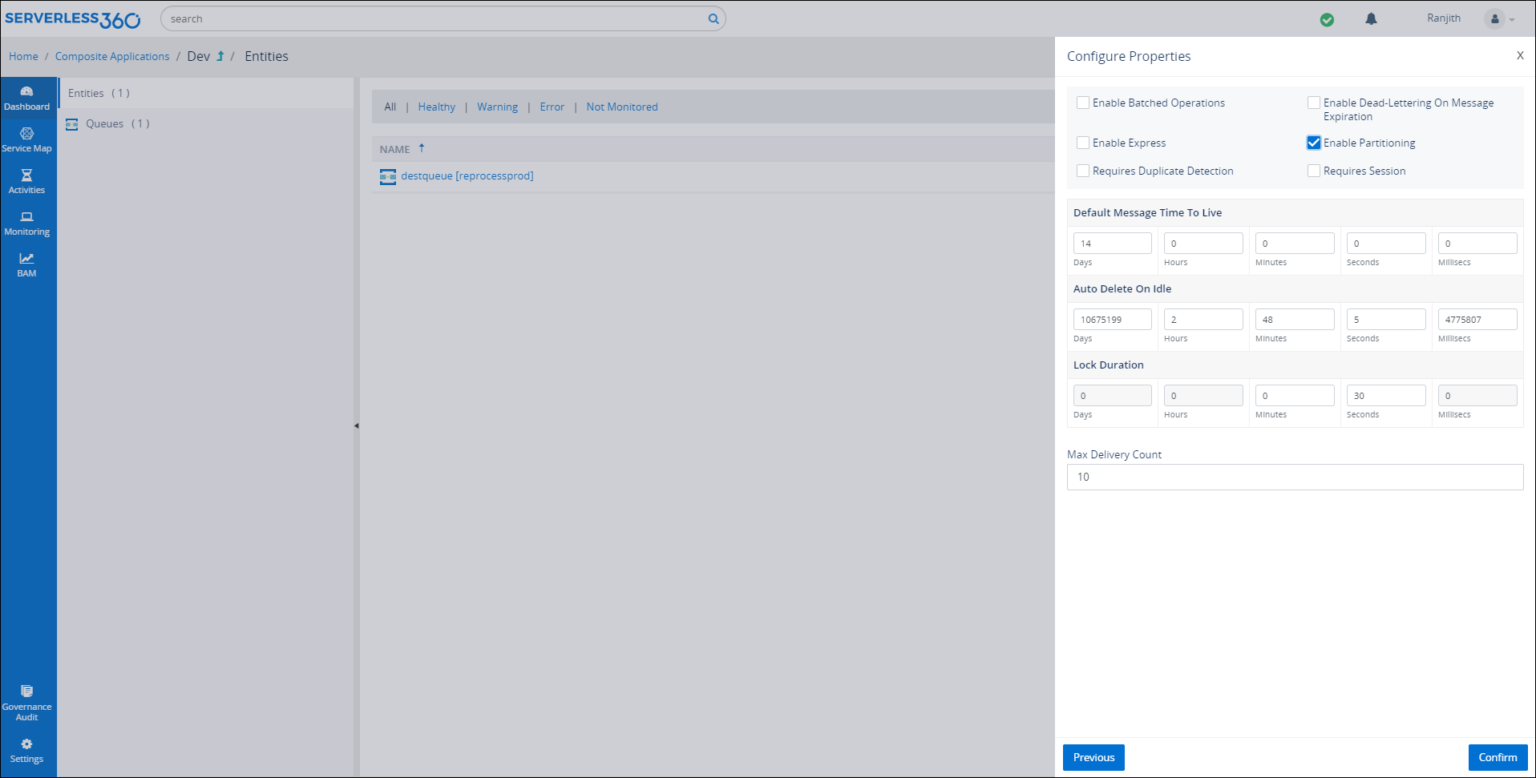
Task: Select the Not Monitored filter
Action: [621, 106]
